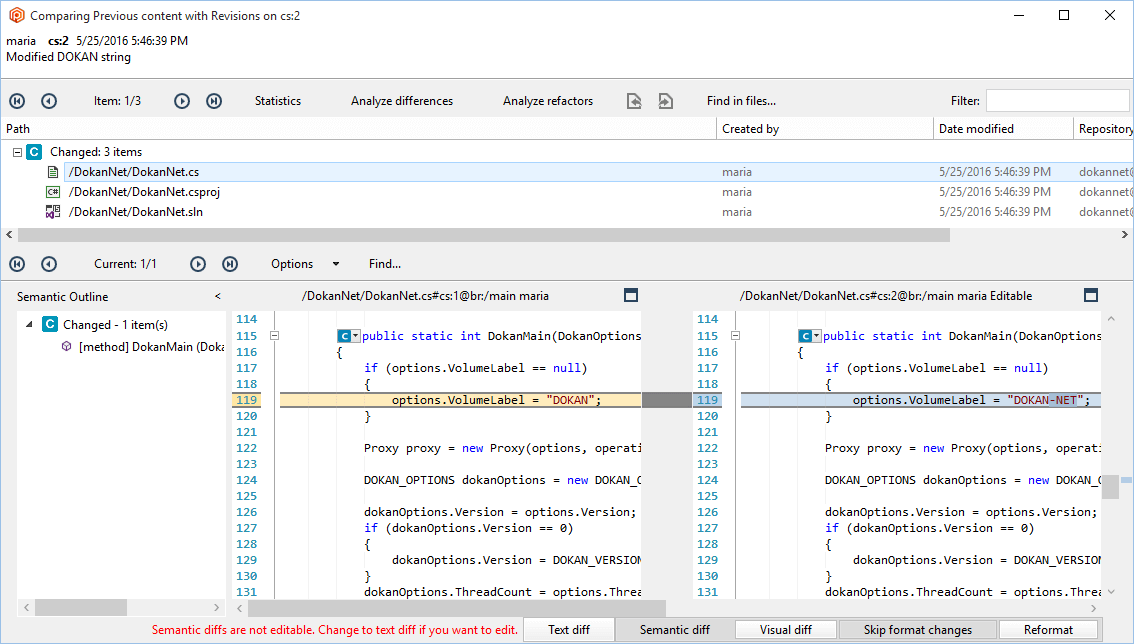The width and height of the screenshot is (1134, 644).
Task: Open the Options dropdown arrow
Action: pyautogui.click(x=336, y=264)
